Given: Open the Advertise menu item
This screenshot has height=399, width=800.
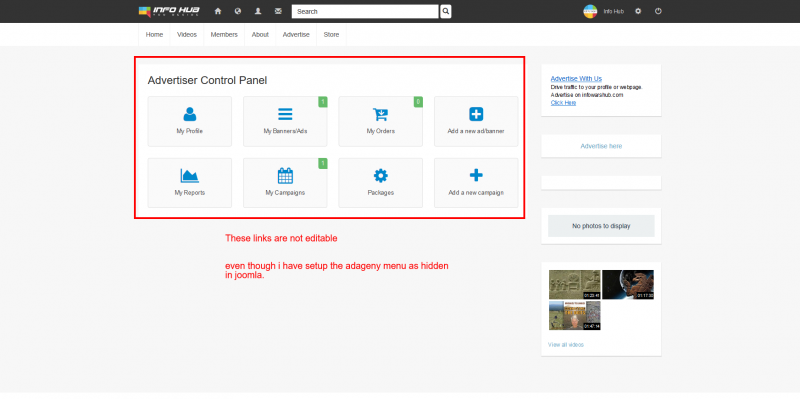Looking at the screenshot, I should click(296, 35).
